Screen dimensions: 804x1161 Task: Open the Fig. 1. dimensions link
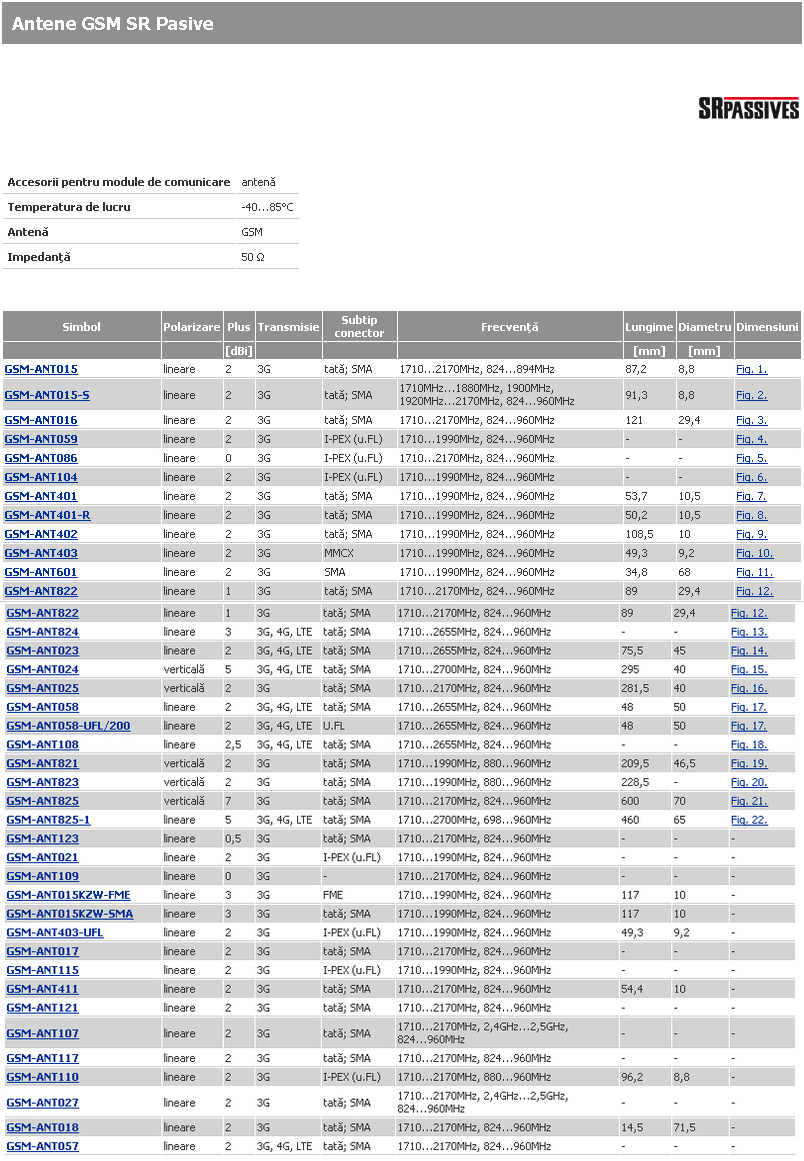point(751,370)
